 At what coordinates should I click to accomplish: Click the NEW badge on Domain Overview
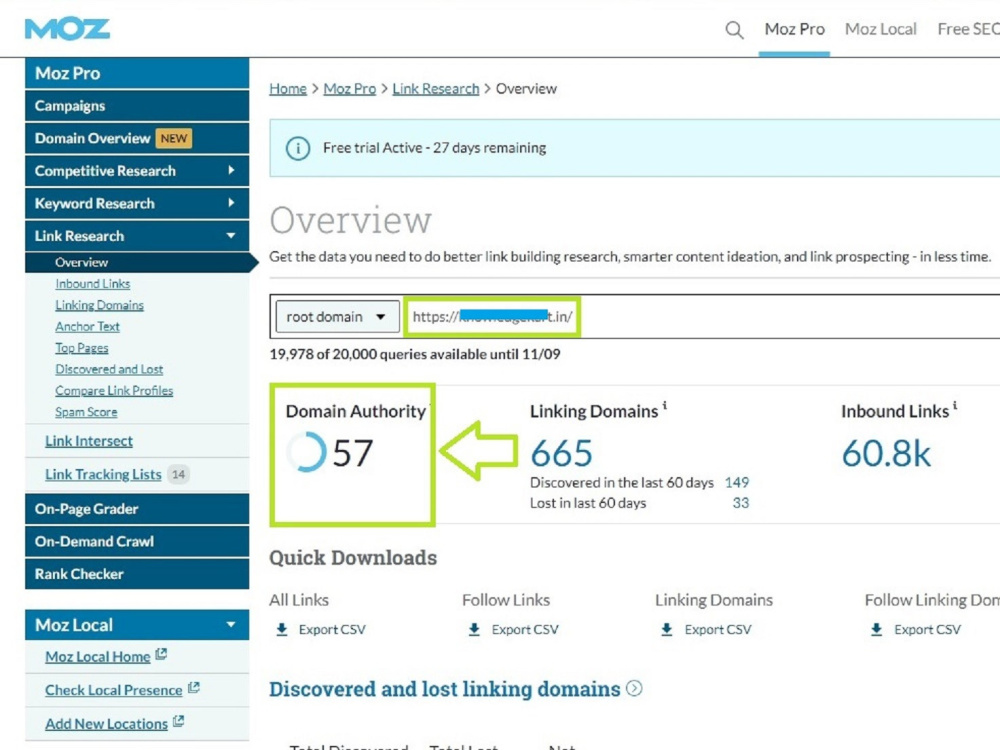click(173, 138)
